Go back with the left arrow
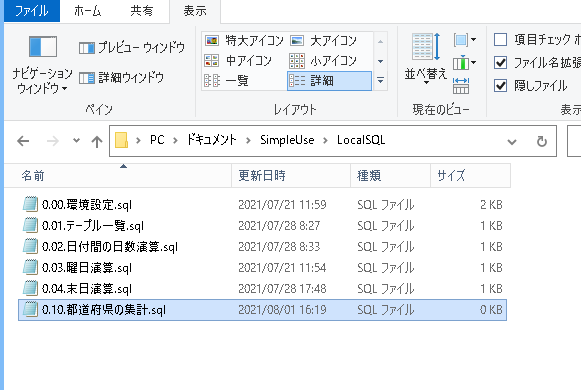Image resolution: width=581 pixels, height=390 pixels. (x=23, y=141)
